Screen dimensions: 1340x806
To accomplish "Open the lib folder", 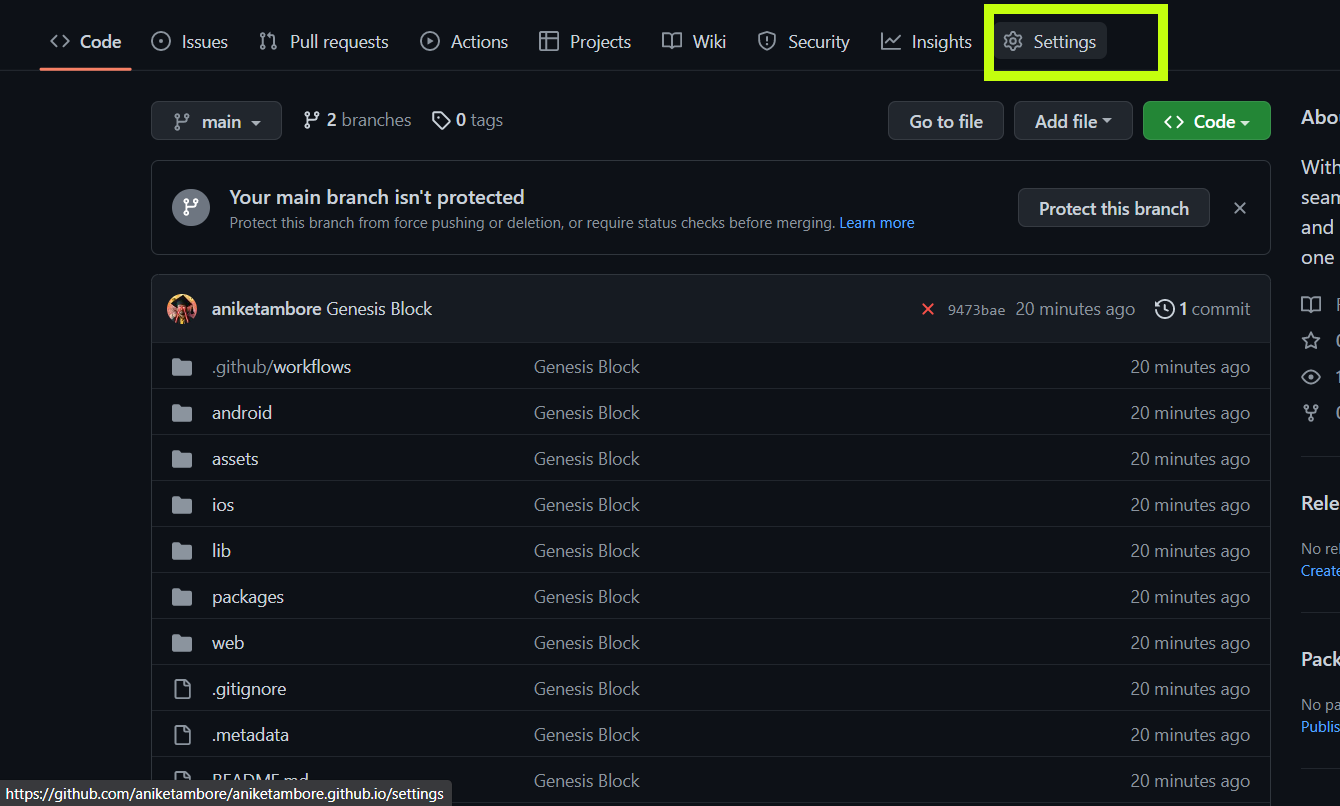I will [221, 551].
